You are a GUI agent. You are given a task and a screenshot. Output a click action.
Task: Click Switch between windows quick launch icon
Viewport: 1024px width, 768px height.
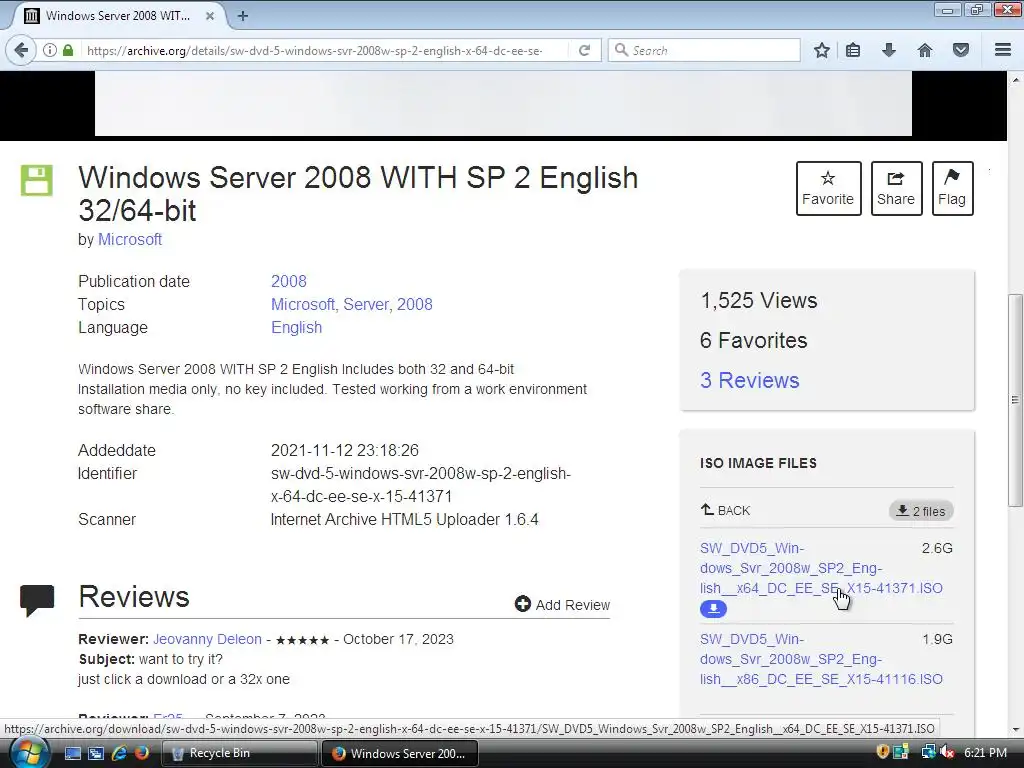pos(96,753)
